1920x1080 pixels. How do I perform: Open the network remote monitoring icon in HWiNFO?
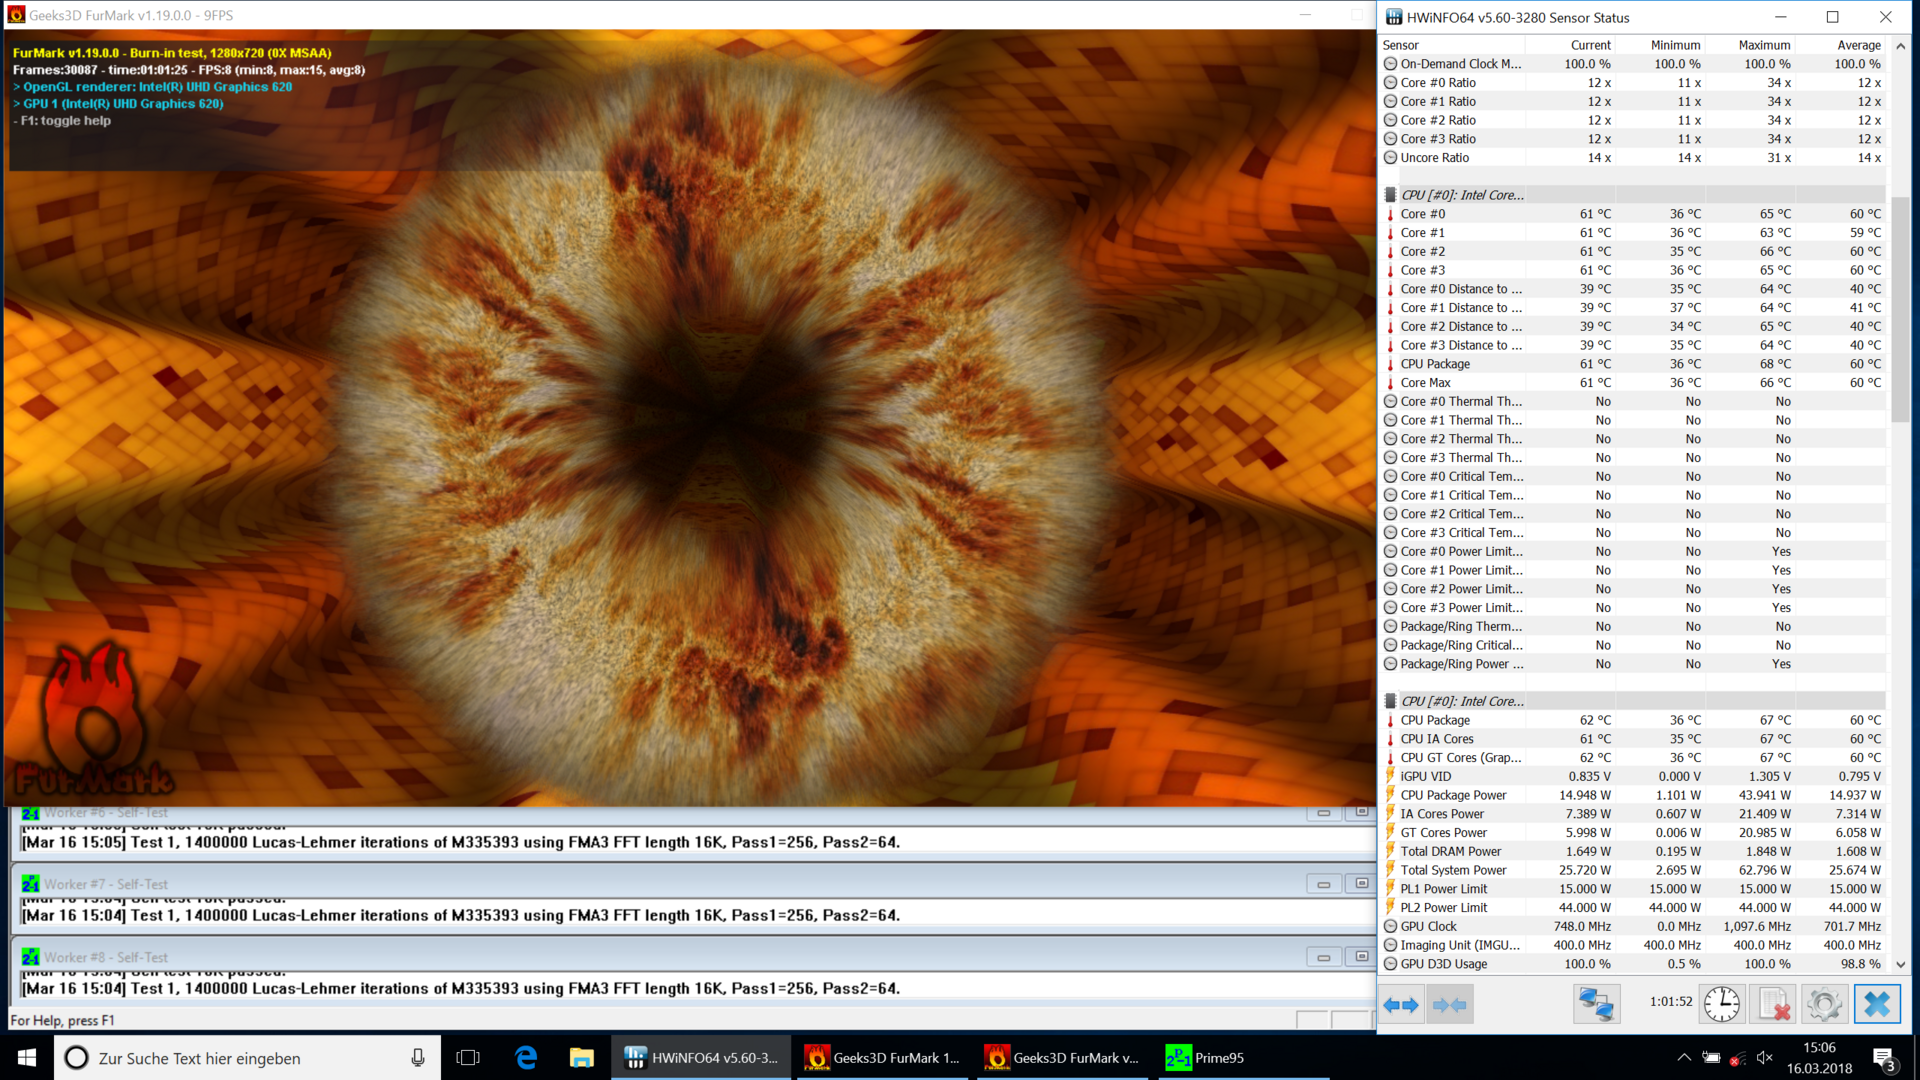point(1596,1004)
